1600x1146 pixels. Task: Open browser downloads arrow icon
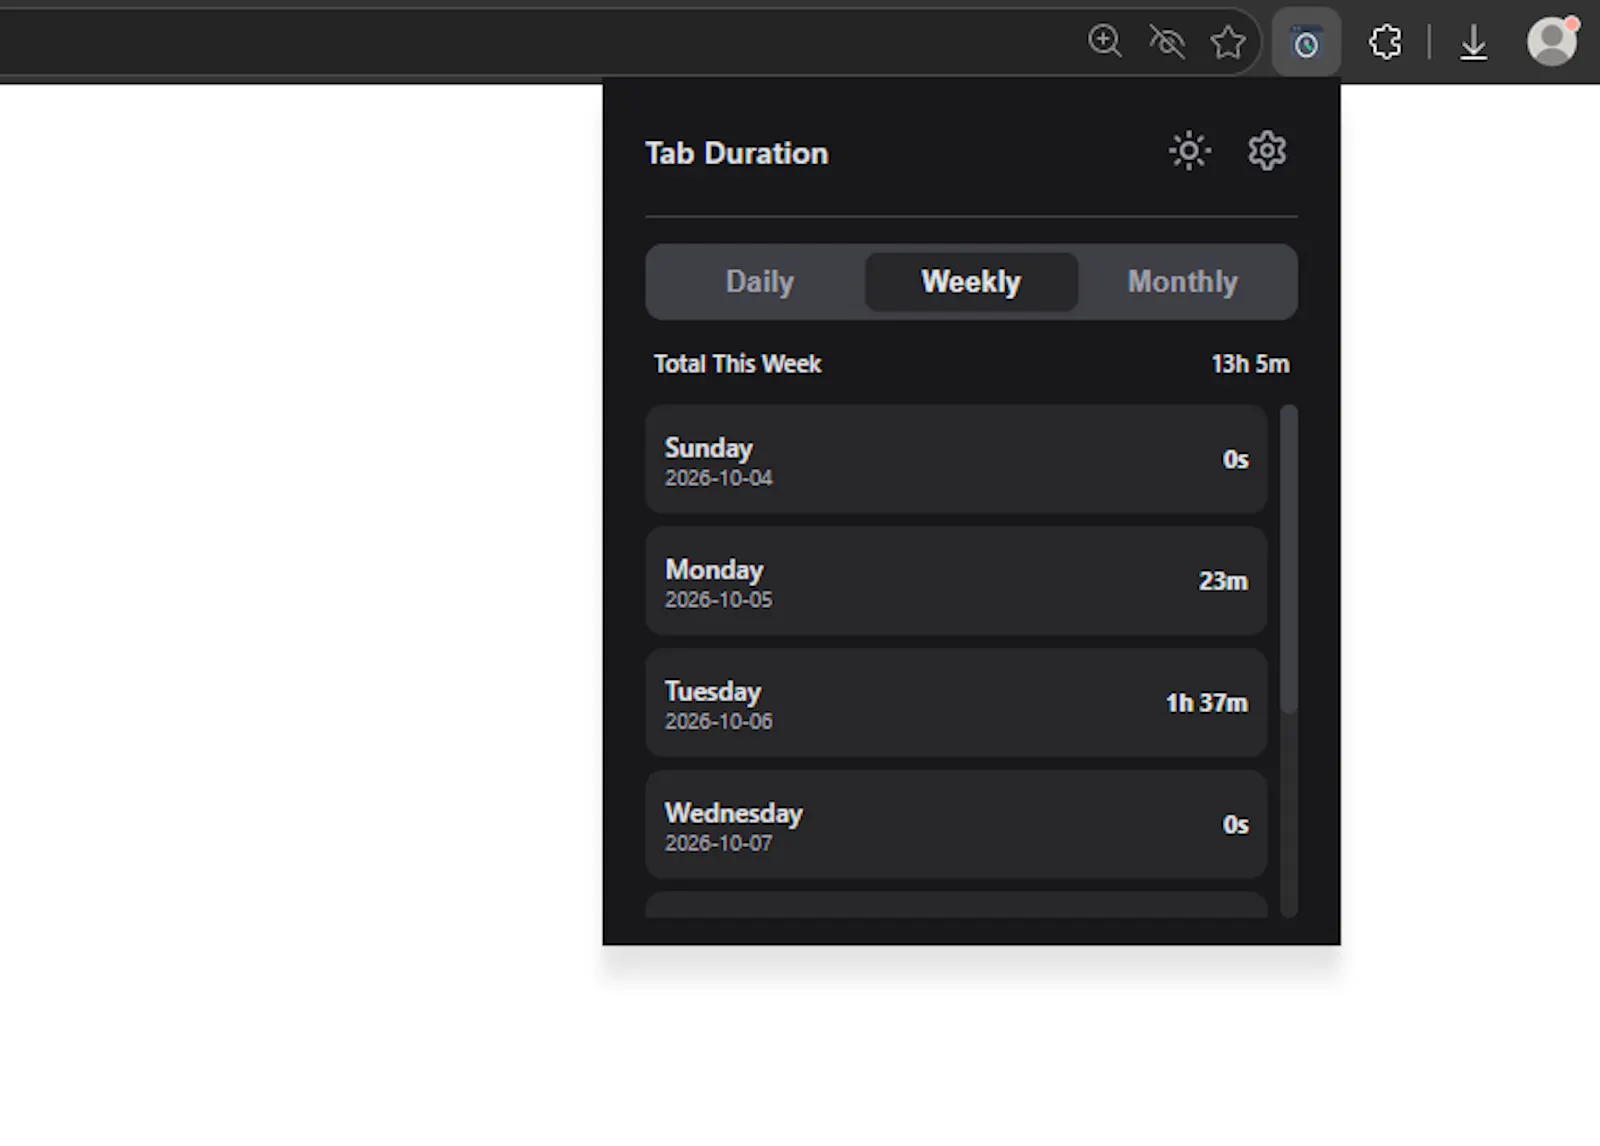(x=1473, y=43)
